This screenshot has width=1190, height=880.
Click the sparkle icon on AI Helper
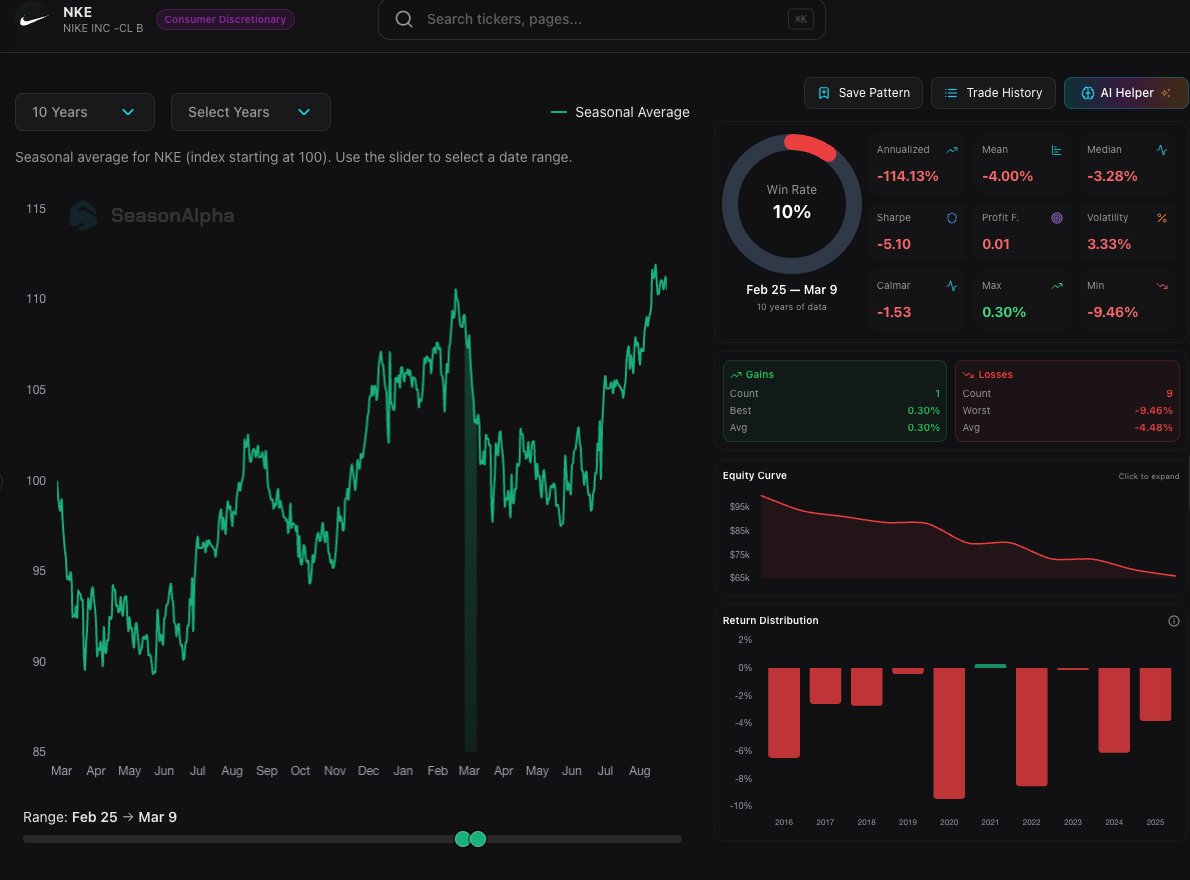pyautogui.click(x=1166, y=93)
